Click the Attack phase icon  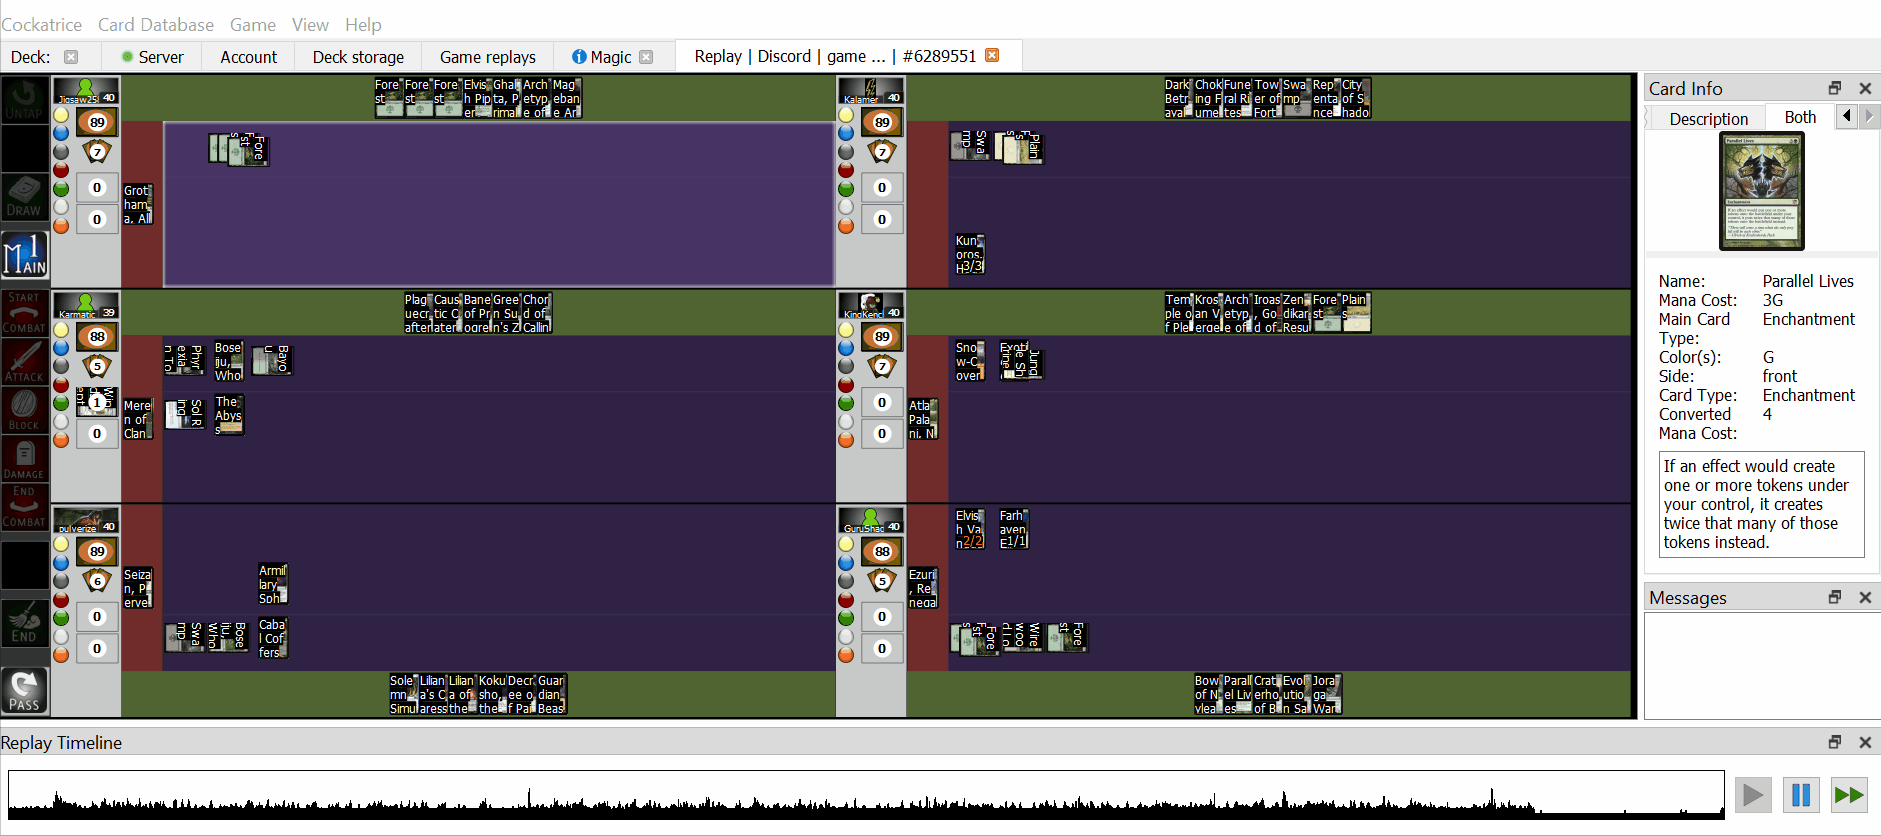(x=24, y=361)
